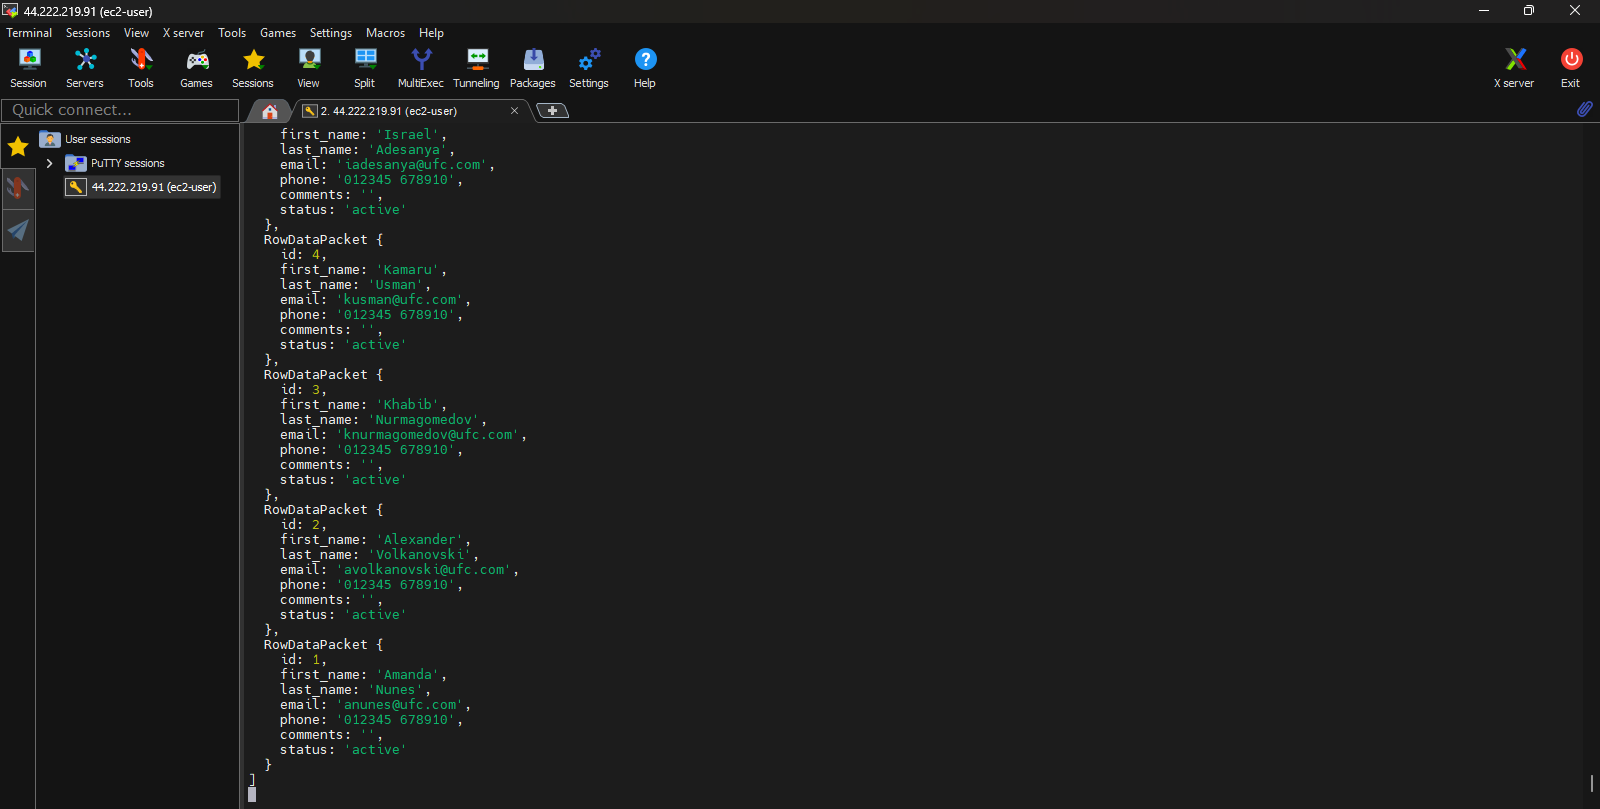1600x809 pixels.
Task: Open the Macros menu
Action: tap(385, 33)
